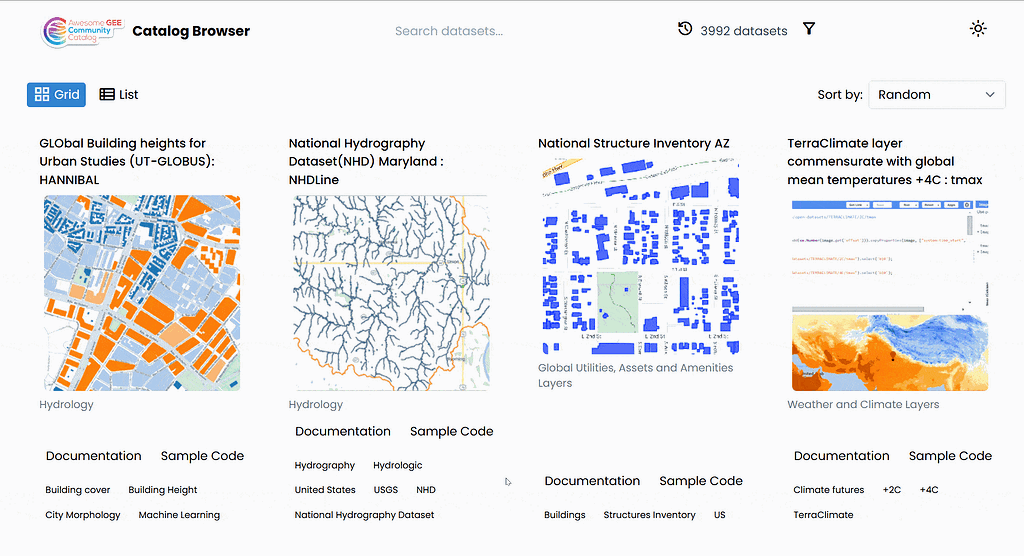Click the history clock icon beside dataset count
1024x556 pixels.
point(685,30)
